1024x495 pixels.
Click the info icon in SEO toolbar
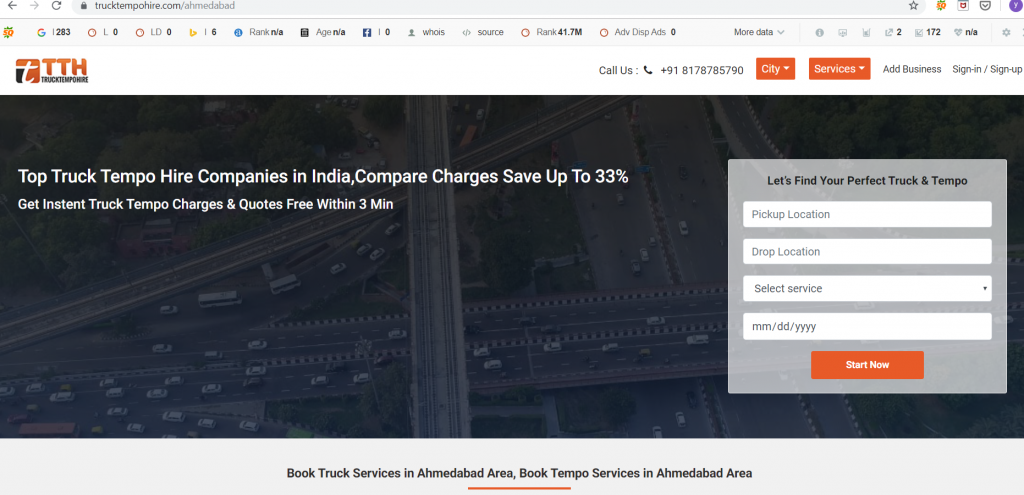click(x=820, y=32)
